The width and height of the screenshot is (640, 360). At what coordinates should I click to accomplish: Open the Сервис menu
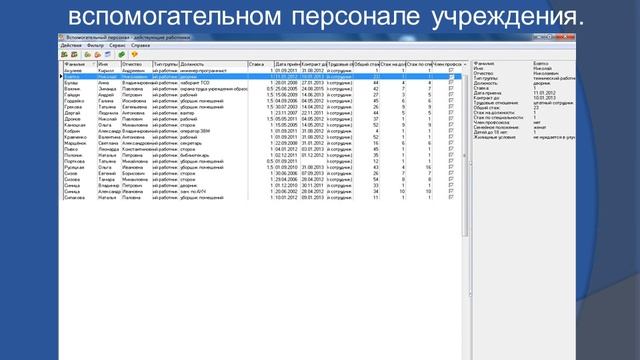point(118,46)
